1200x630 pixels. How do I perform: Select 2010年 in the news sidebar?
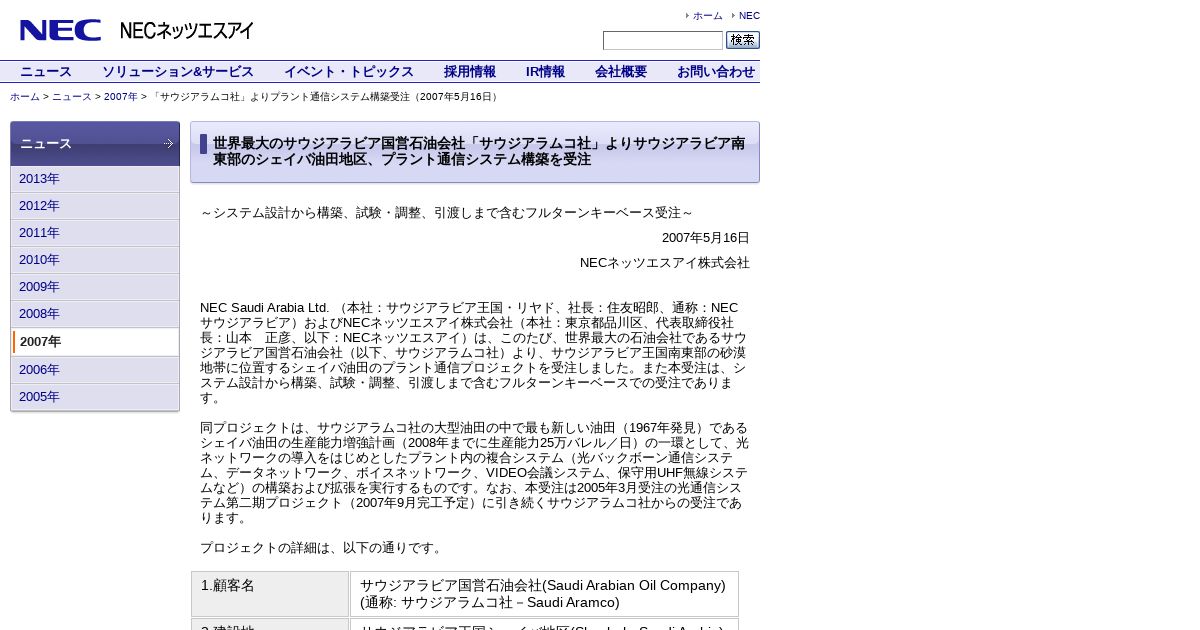[x=95, y=260]
